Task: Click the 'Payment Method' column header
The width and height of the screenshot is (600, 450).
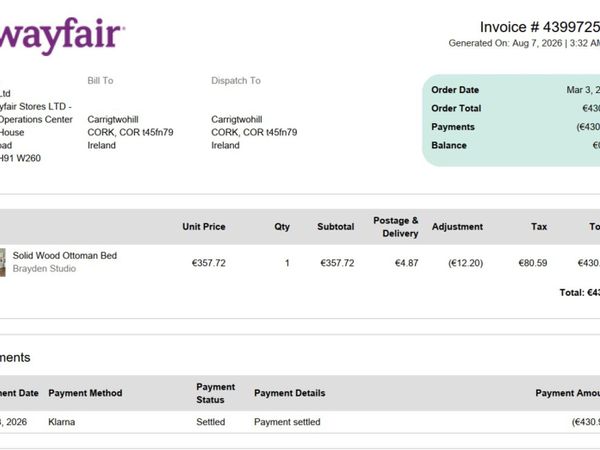Action: (x=85, y=393)
